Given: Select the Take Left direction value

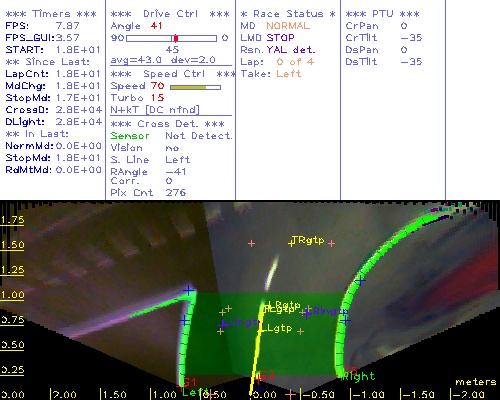Looking at the screenshot, I should coord(289,74).
